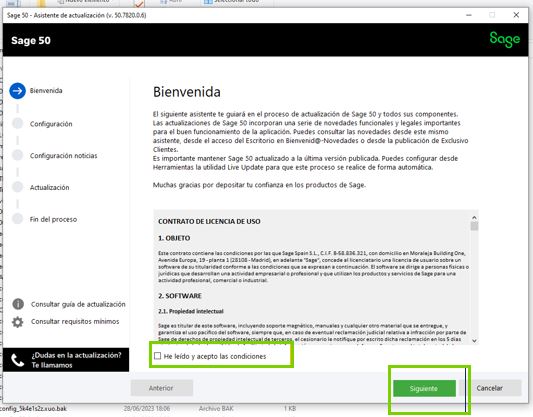This screenshot has width=533, height=417.
Task: Click the Anterior button
Action: point(162,388)
